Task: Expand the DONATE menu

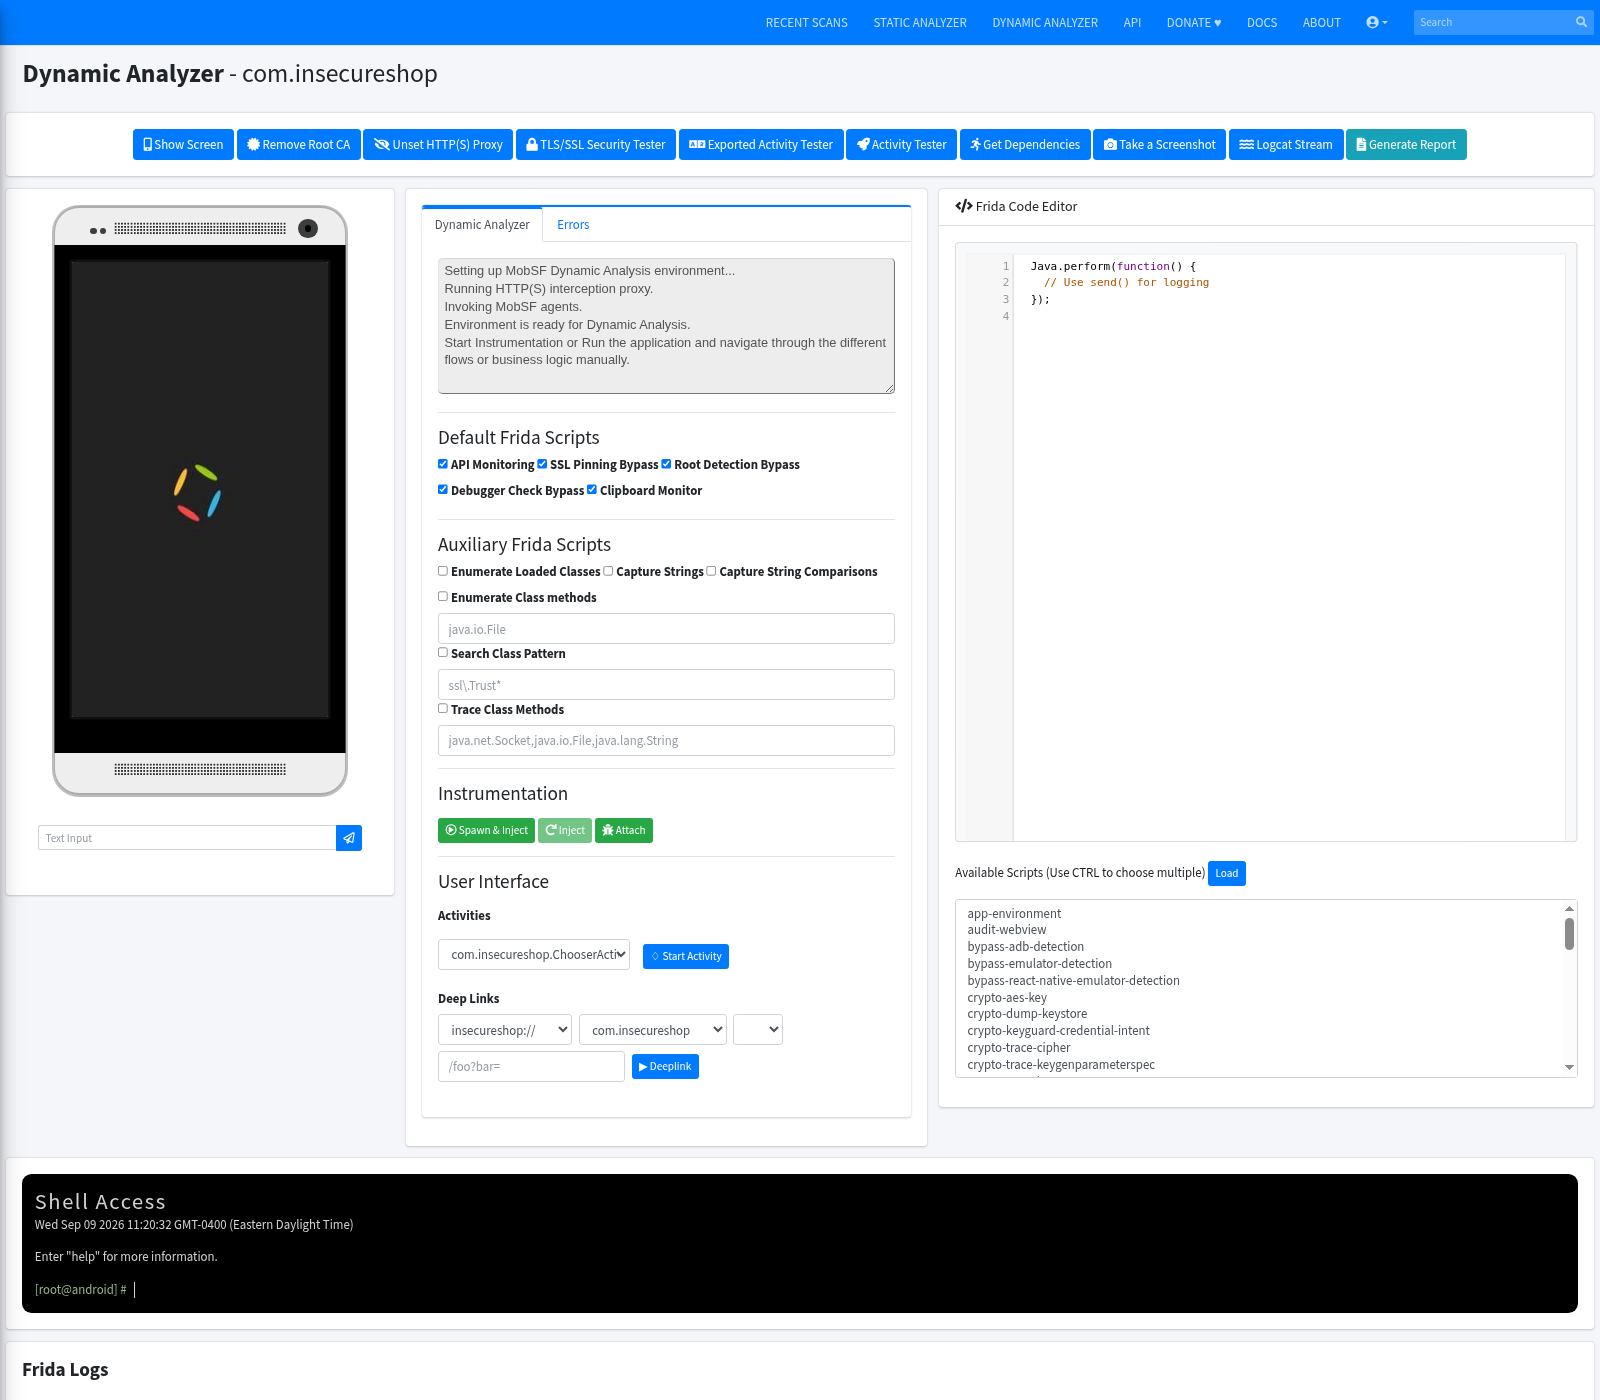Action: [x=1194, y=22]
